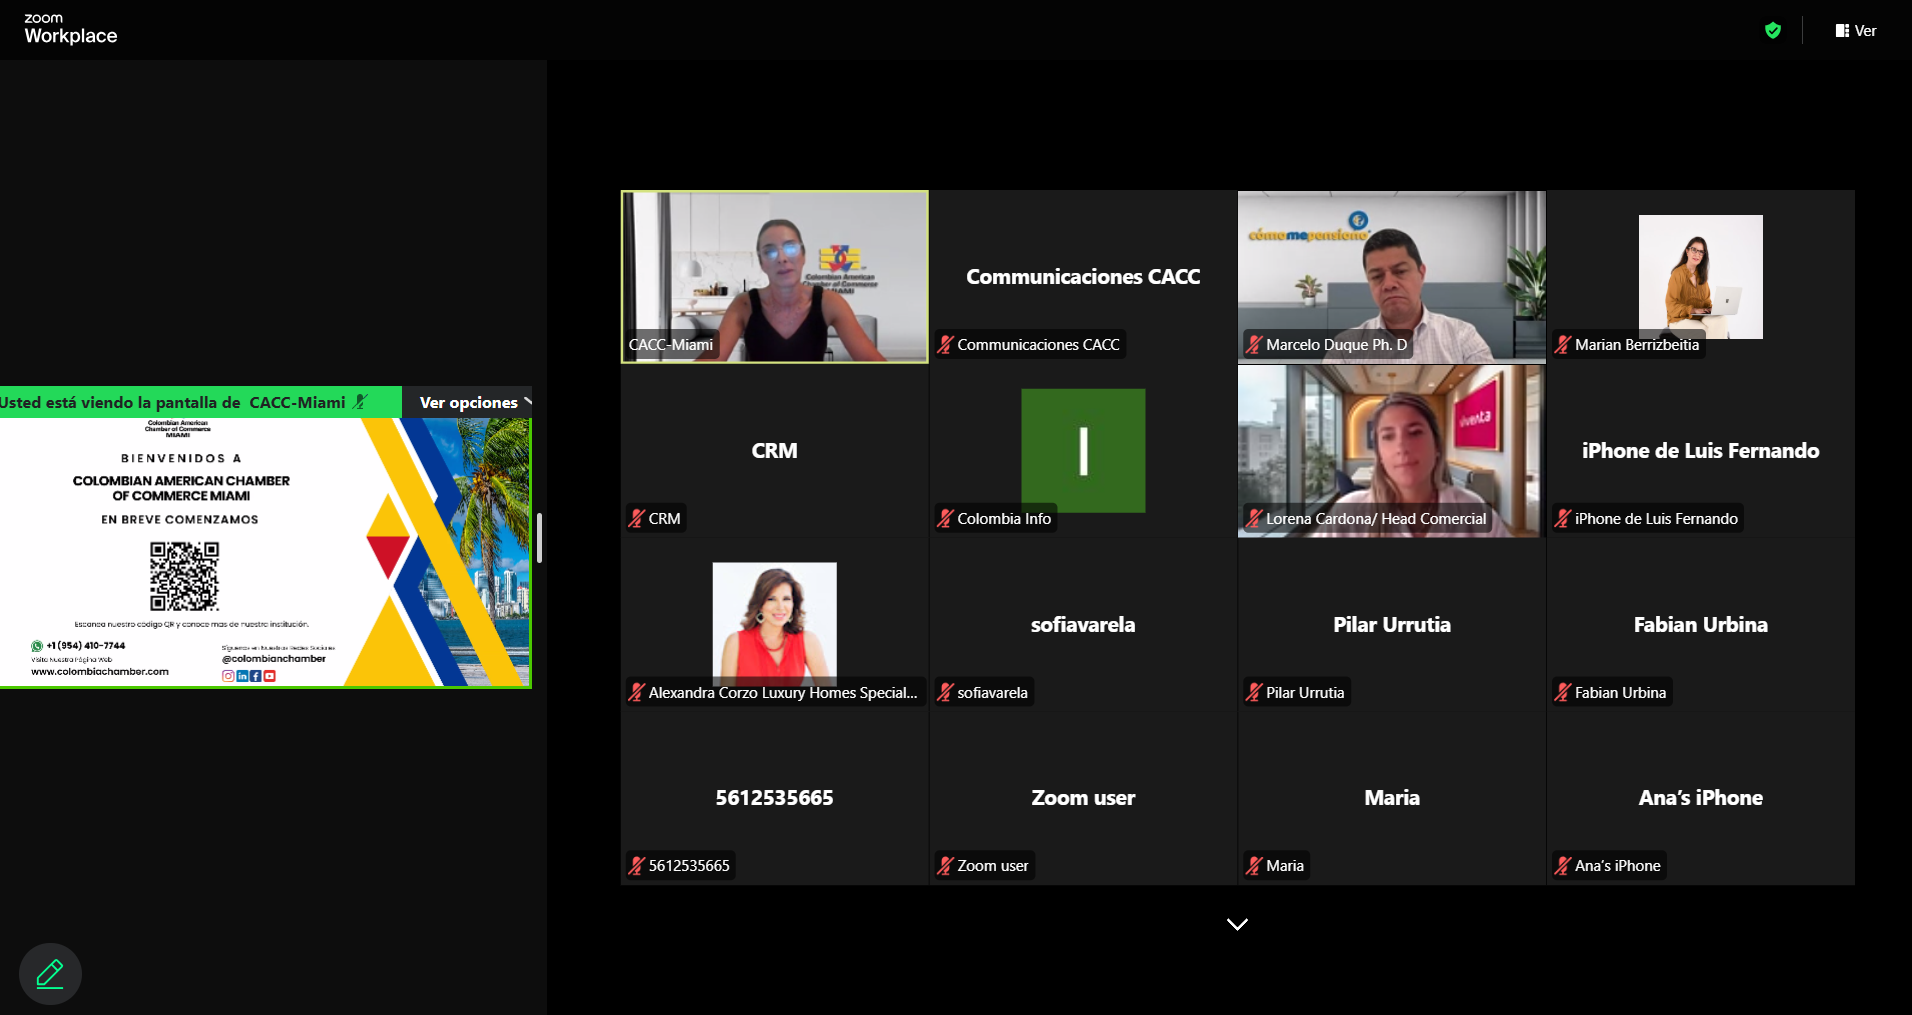The height and width of the screenshot is (1015, 1912).
Task: Select the CACC-Miami video tile
Action: 774,277
